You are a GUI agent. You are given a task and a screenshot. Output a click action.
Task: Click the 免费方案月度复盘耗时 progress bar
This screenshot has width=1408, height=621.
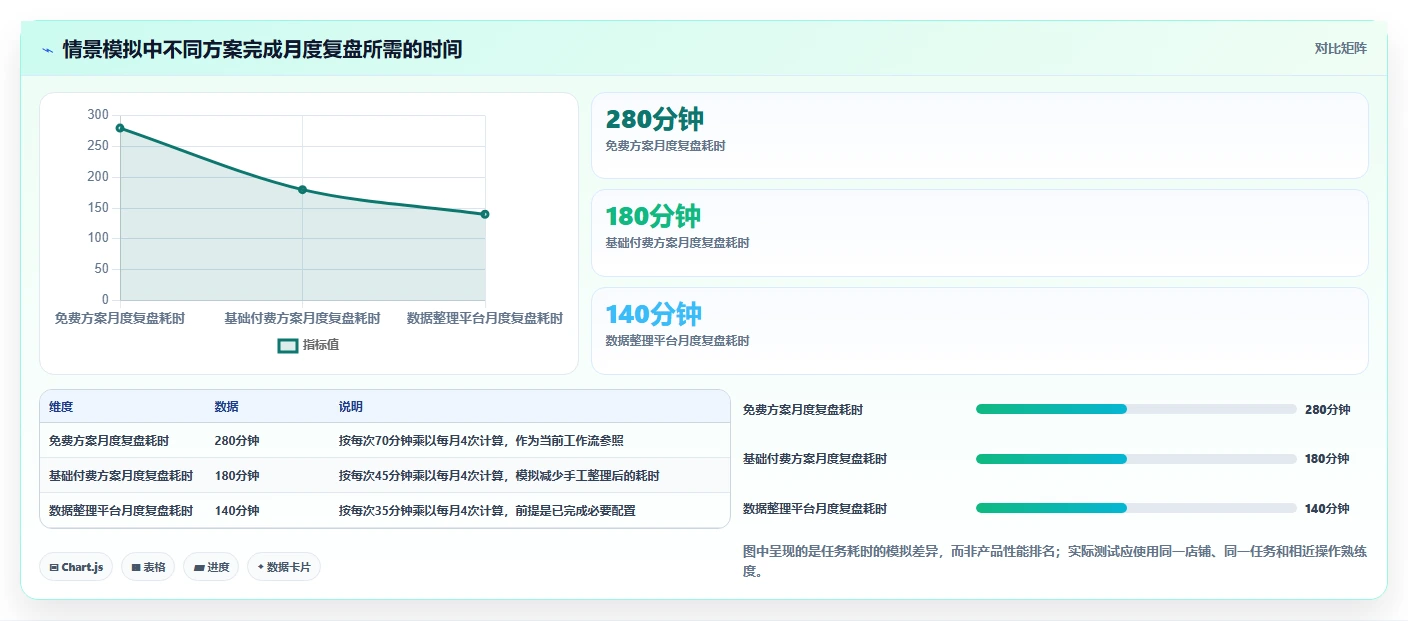[x=1136, y=409]
